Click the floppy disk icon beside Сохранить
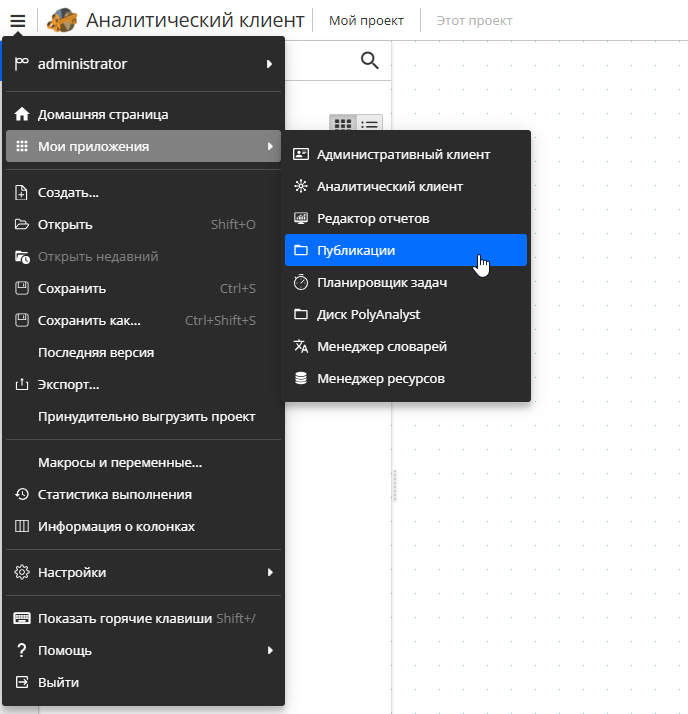Screen dimensions: 688x714 pyautogui.click(x=22, y=288)
